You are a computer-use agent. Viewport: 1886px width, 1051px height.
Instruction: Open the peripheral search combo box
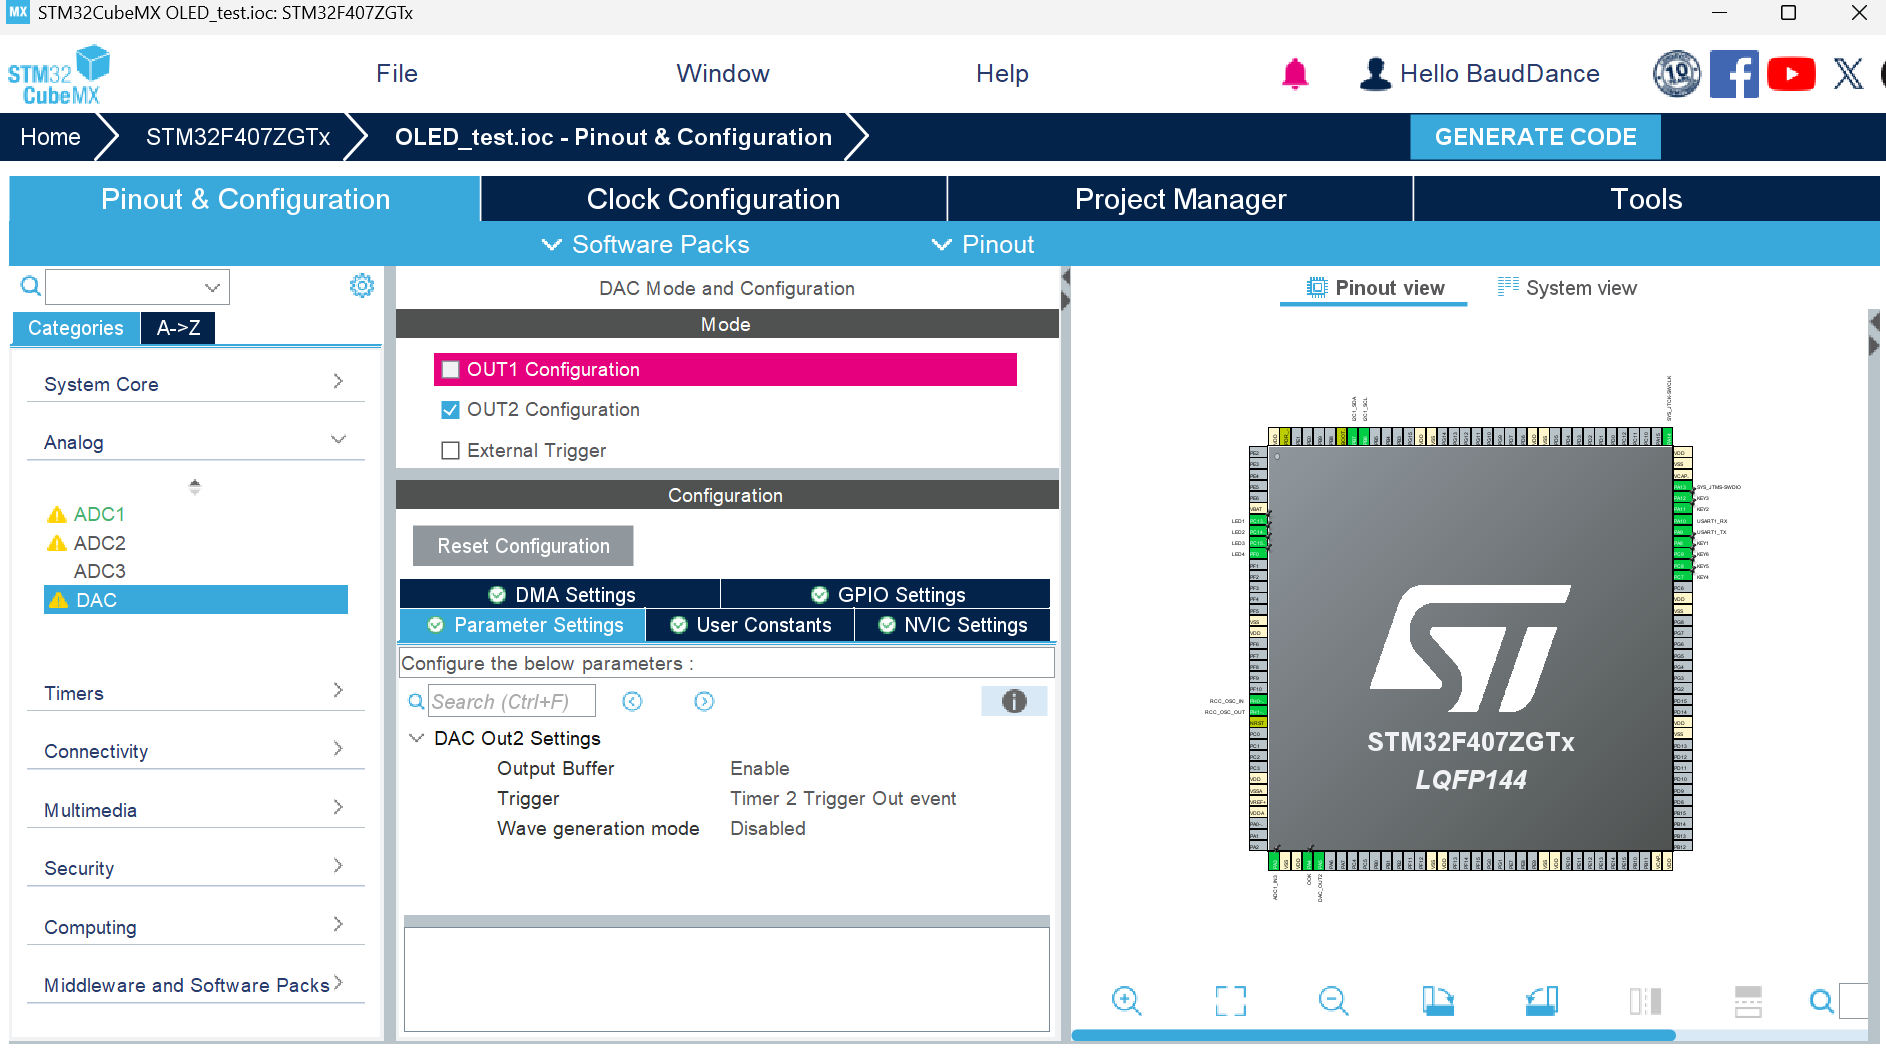point(138,287)
